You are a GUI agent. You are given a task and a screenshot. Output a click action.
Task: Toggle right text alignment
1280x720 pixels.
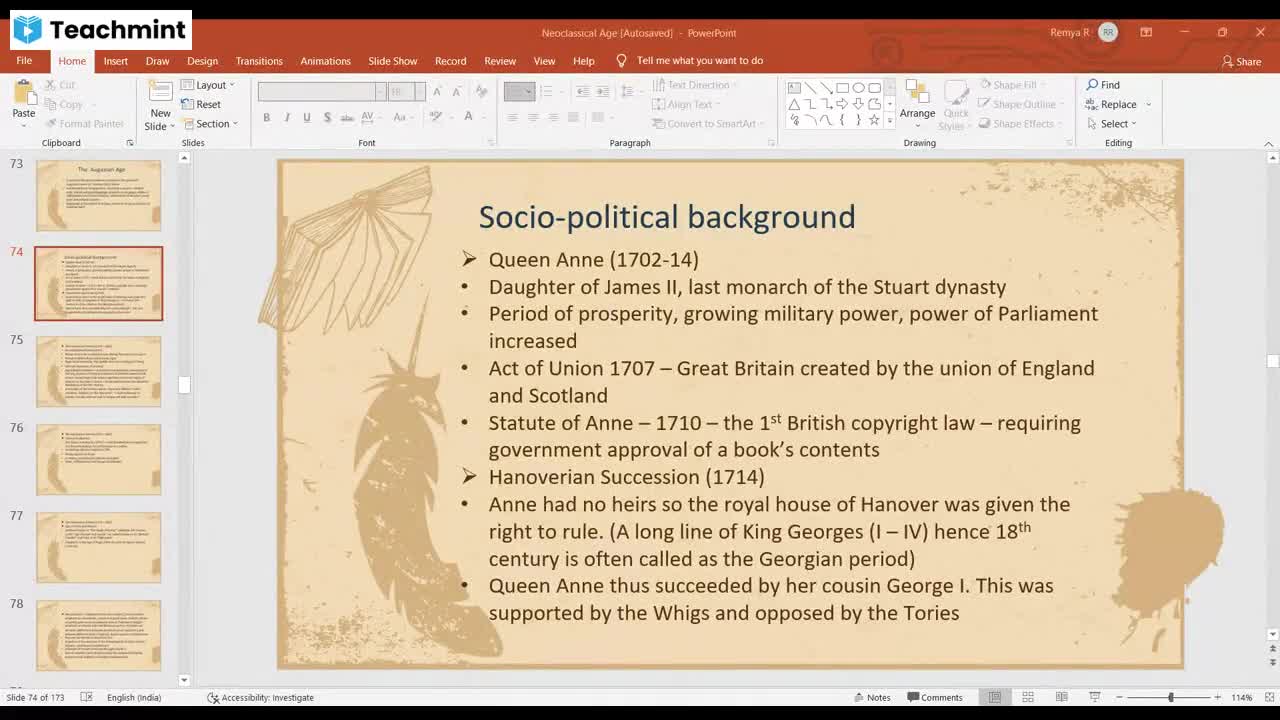[x=553, y=117]
